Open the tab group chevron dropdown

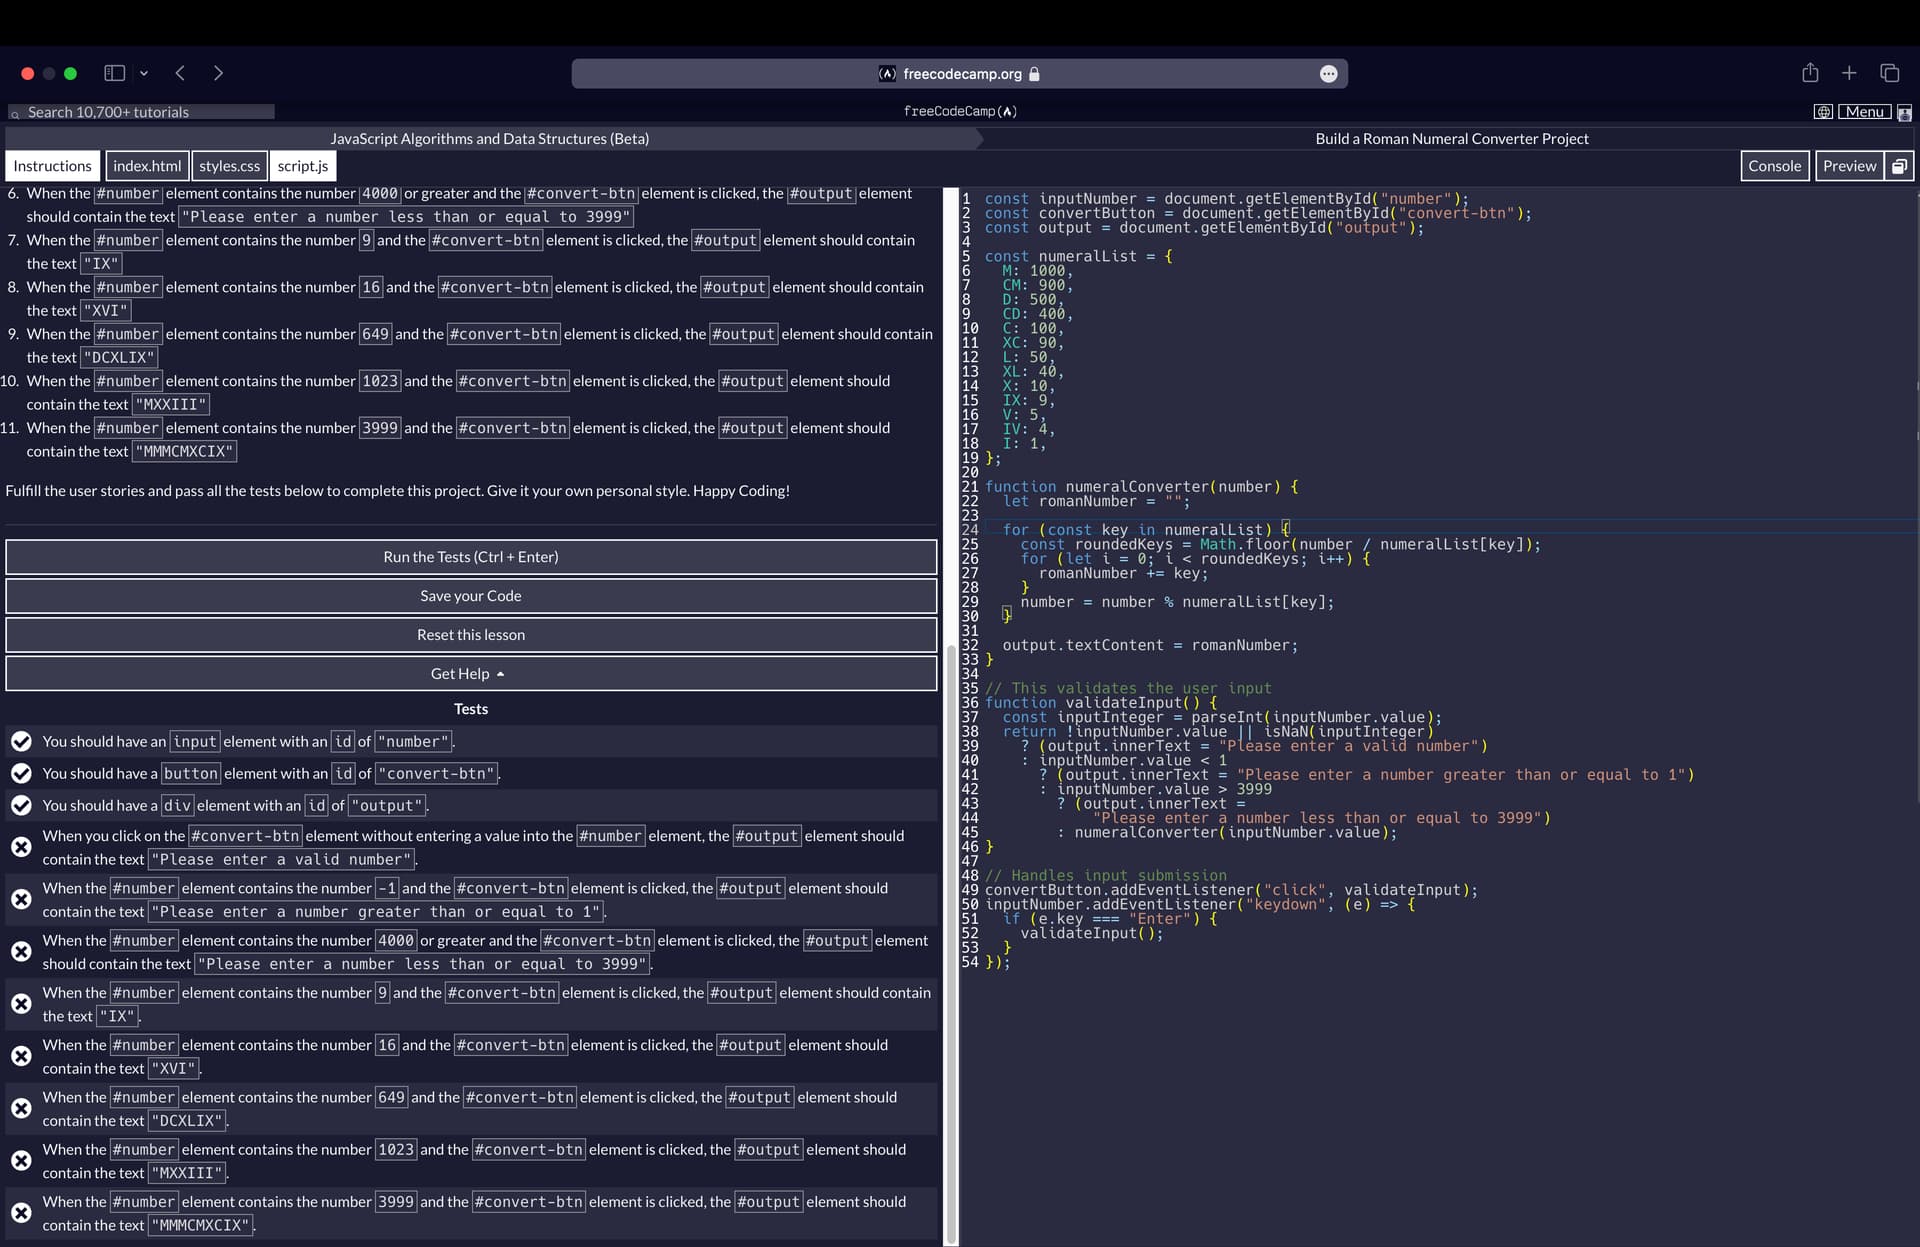point(144,73)
